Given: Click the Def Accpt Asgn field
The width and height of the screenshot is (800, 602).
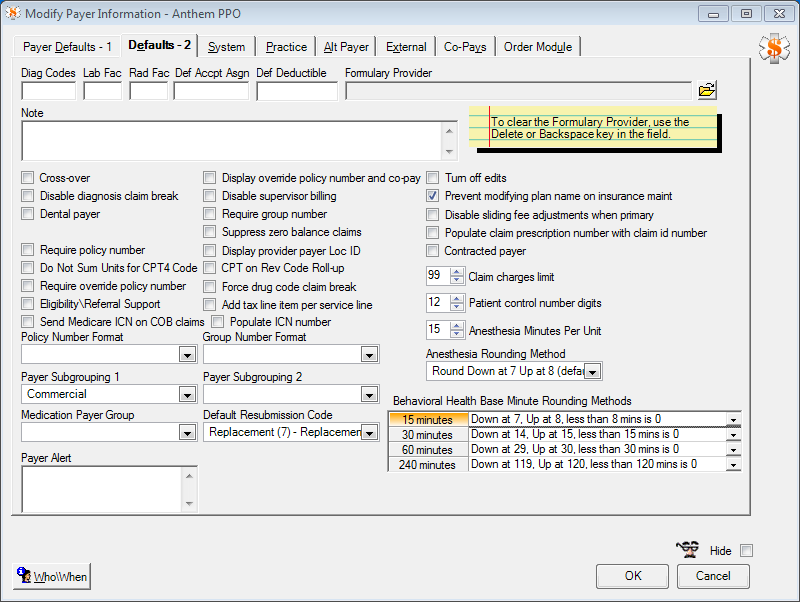Looking at the screenshot, I should 211,91.
